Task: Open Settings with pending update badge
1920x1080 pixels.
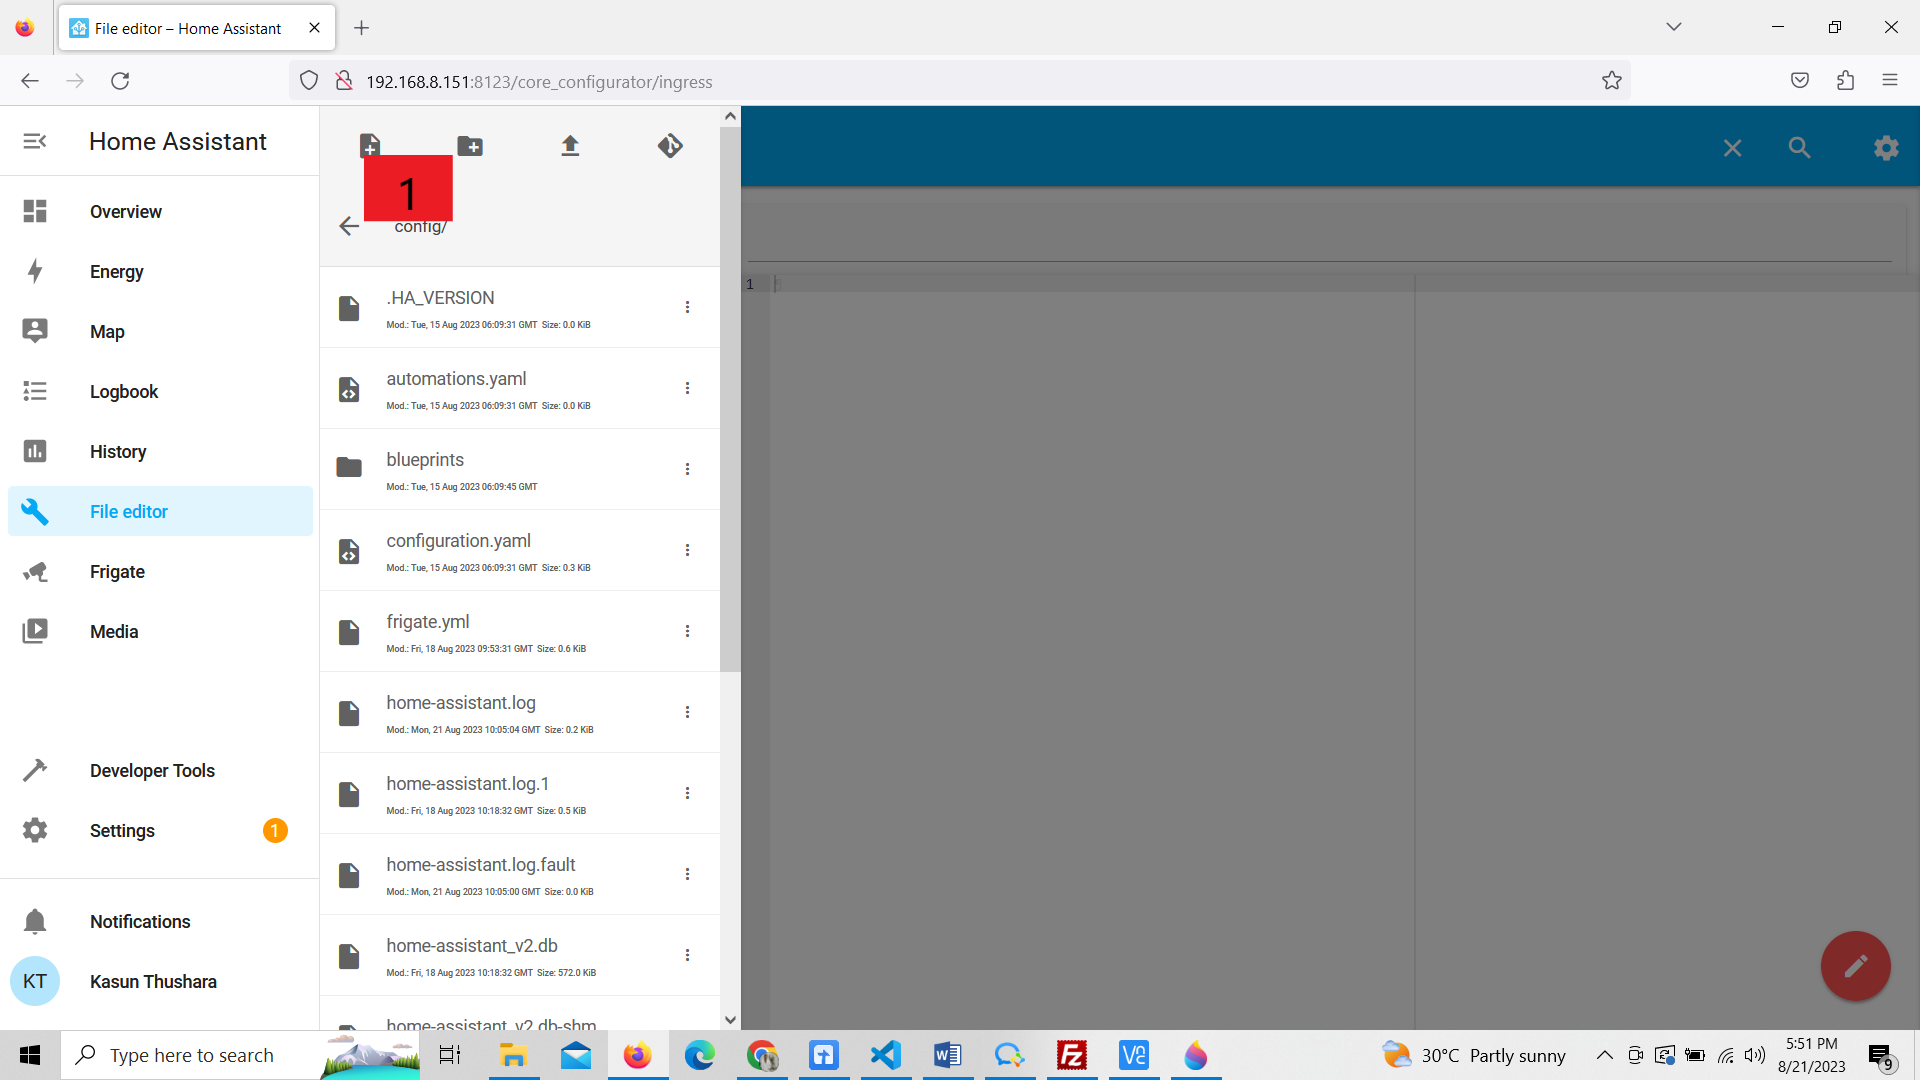Action: pyautogui.click(x=160, y=831)
